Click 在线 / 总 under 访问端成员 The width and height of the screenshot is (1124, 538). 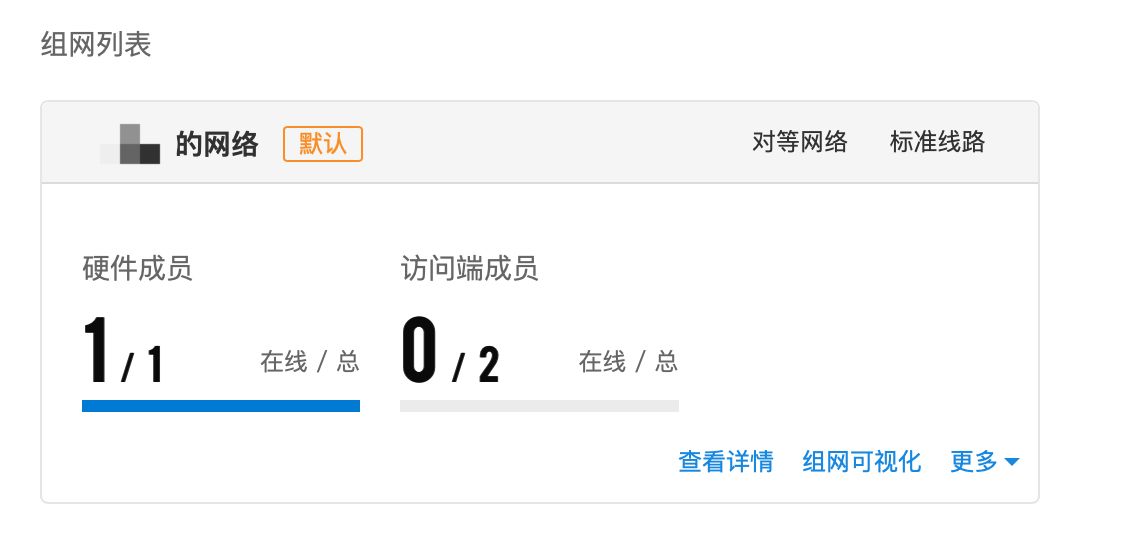point(628,361)
